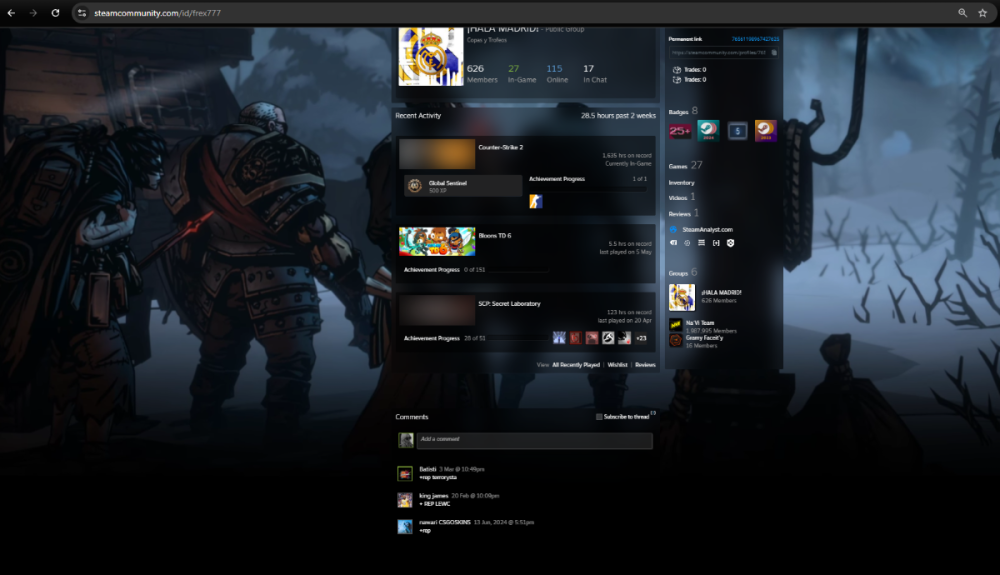Open the Granny Faceit'y group icon
Viewport: 1000px width, 575px height.
click(675, 340)
